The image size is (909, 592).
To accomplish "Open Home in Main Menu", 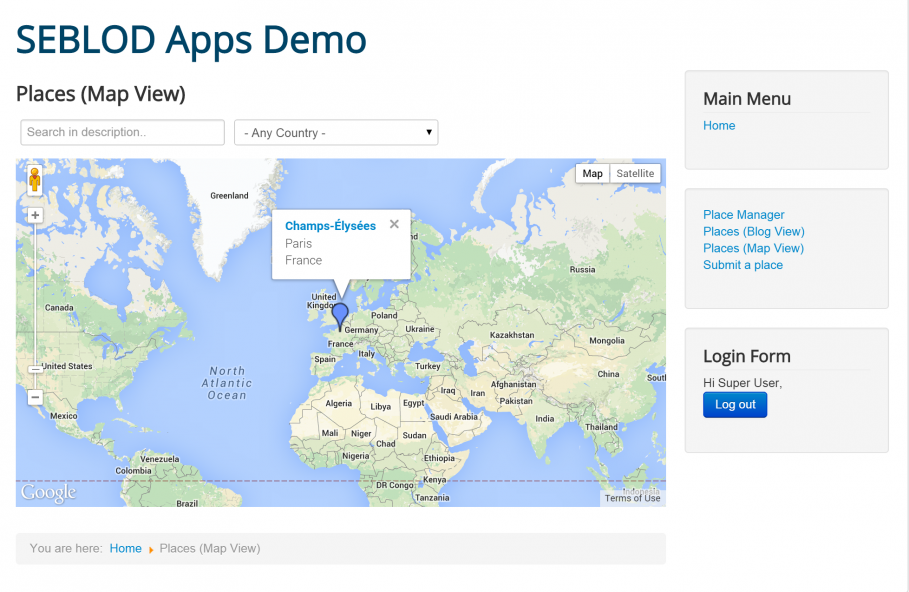I will coord(719,126).
